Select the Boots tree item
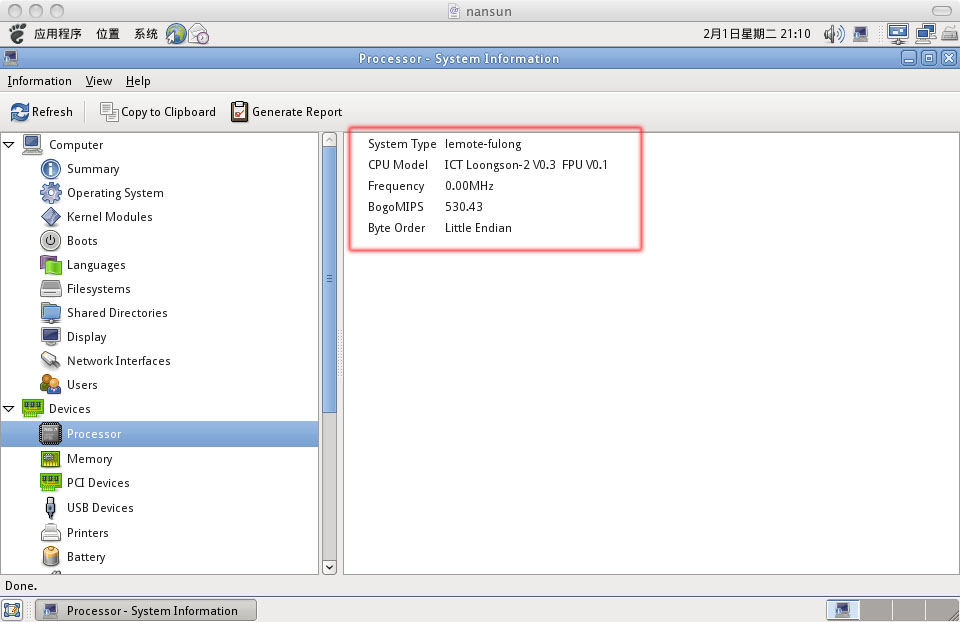This screenshot has width=960, height=622. point(82,241)
